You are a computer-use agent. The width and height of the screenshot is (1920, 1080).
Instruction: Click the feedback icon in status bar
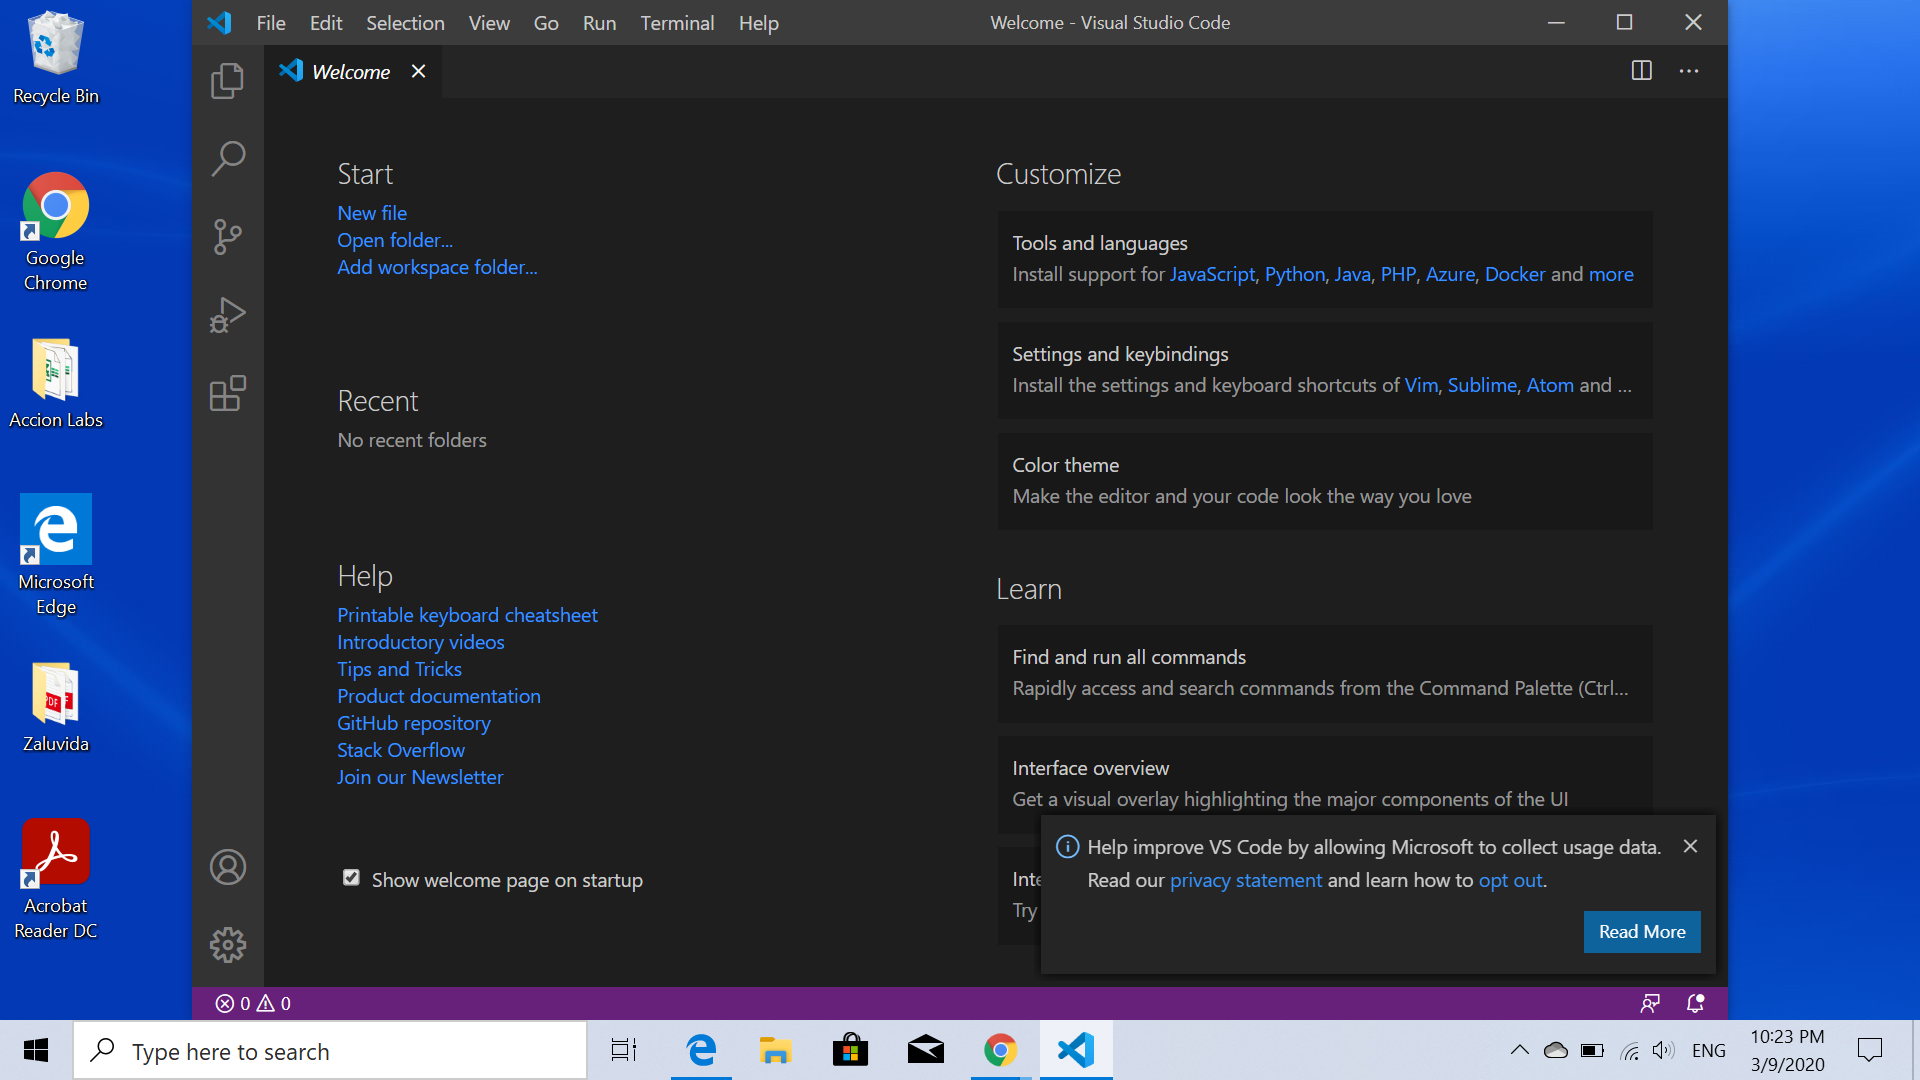[x=1650, y=1003]
